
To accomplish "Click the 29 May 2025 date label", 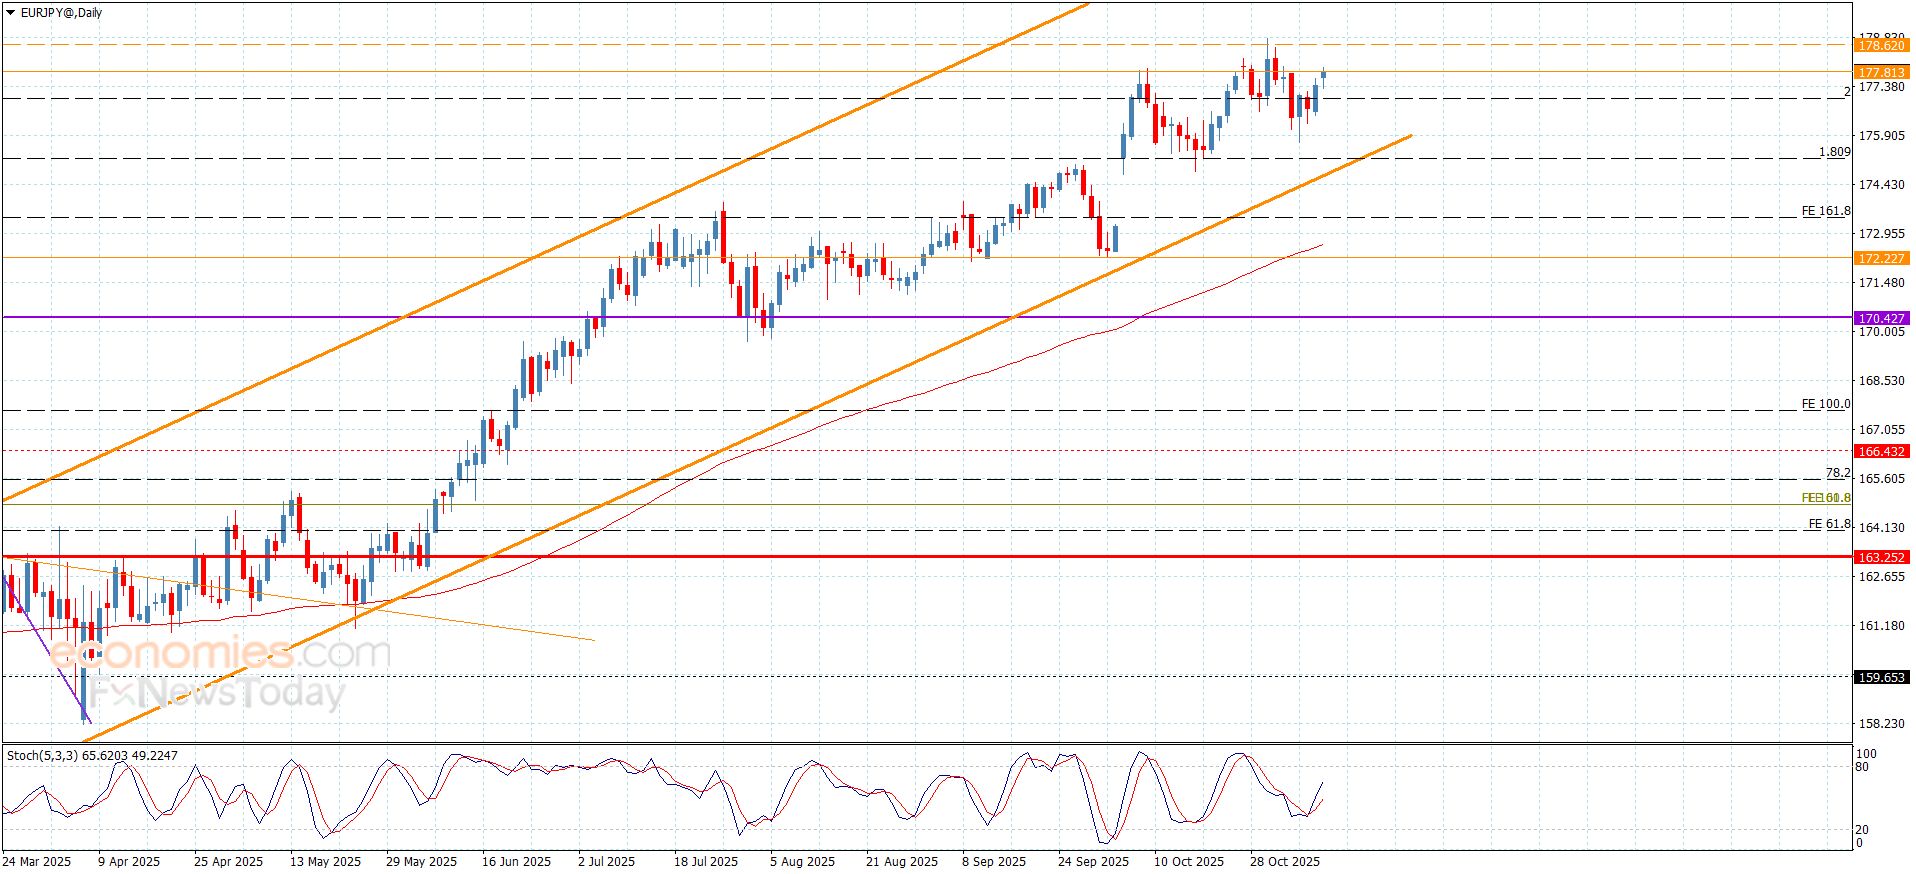I will click(421, 862).
